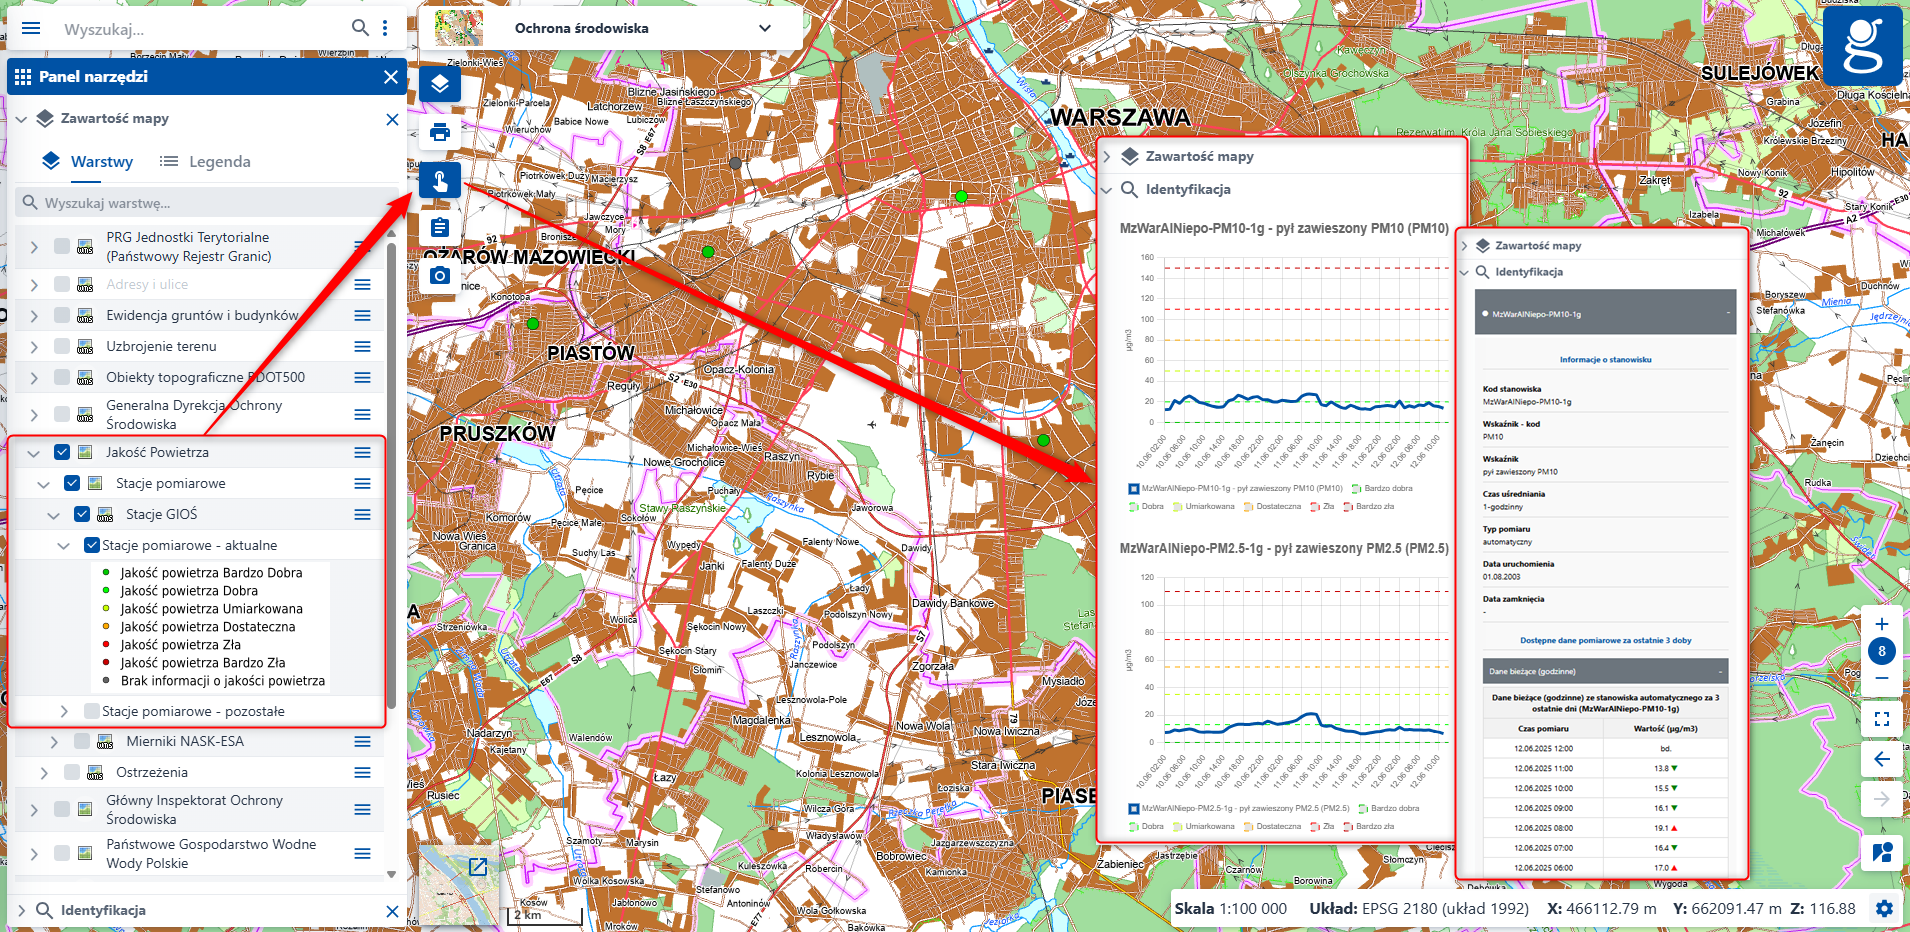Expand the Ewidencja gruntów i budynków layer
This screenshot has width=1910, height=932.
click(x=34, y=316)
